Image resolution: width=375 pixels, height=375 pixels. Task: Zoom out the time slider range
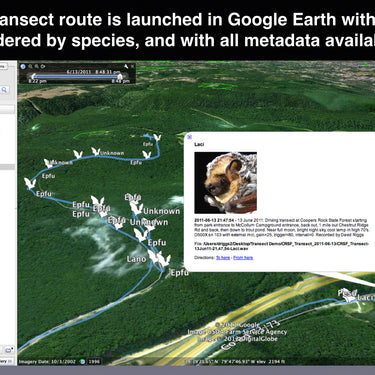[x=30, y=66]
